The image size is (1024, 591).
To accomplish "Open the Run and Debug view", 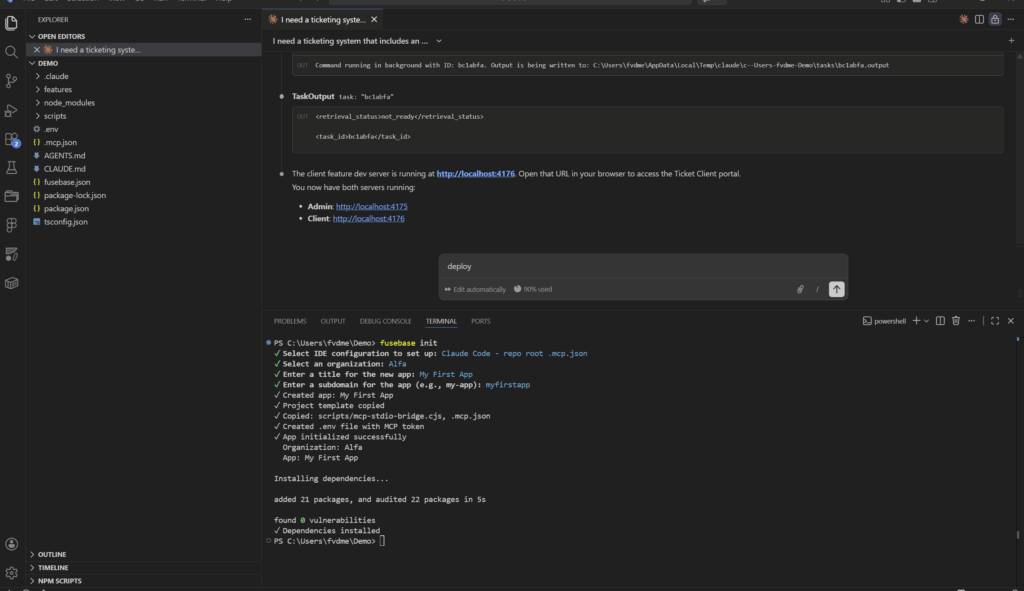I will 12,110.
